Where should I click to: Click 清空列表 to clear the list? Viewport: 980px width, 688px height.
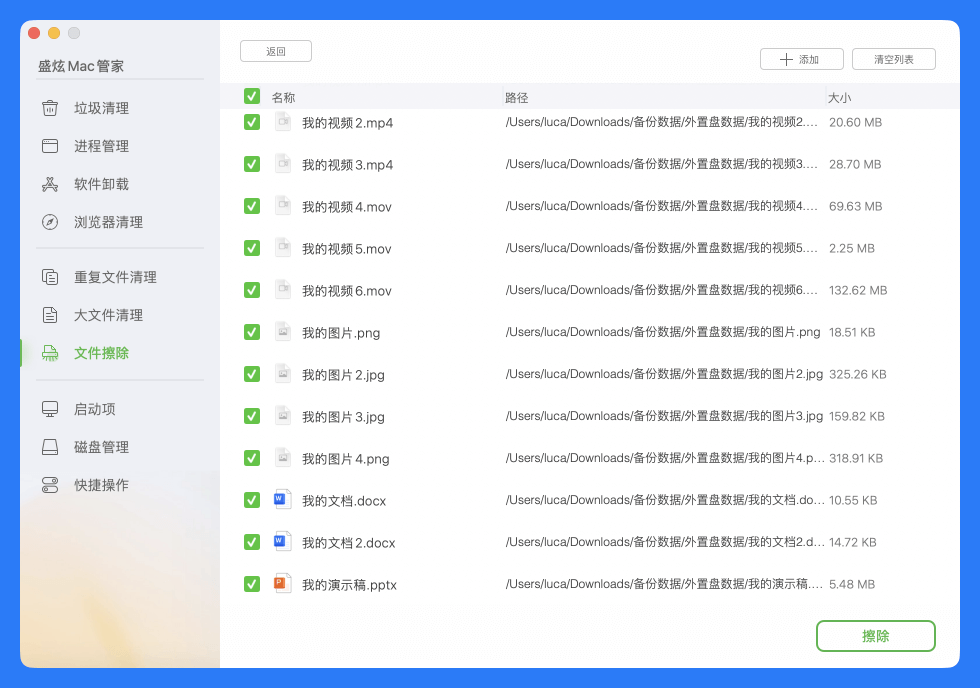(892, 59)
